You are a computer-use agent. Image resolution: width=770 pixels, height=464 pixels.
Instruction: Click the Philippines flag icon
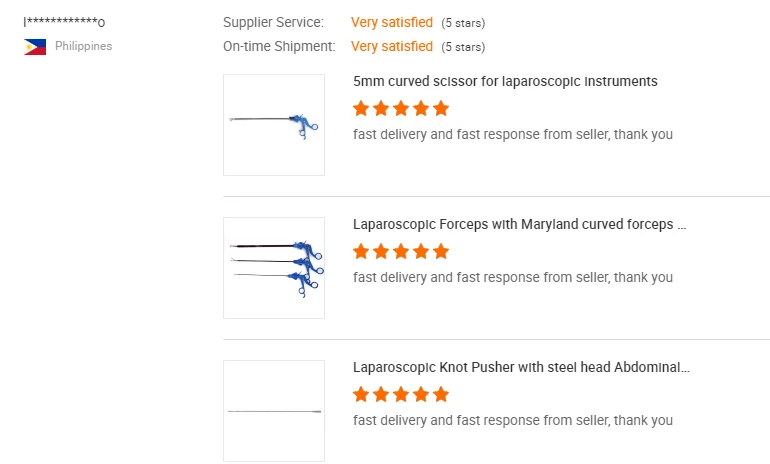click(35, 47)
